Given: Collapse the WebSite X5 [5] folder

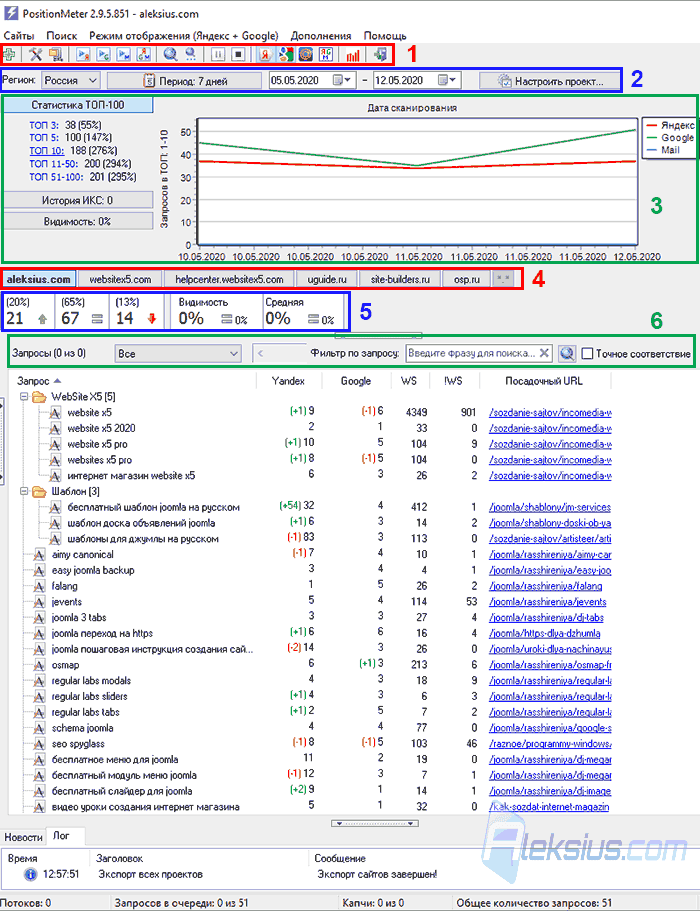Looking at the screenshot, I should coord(24,397).
